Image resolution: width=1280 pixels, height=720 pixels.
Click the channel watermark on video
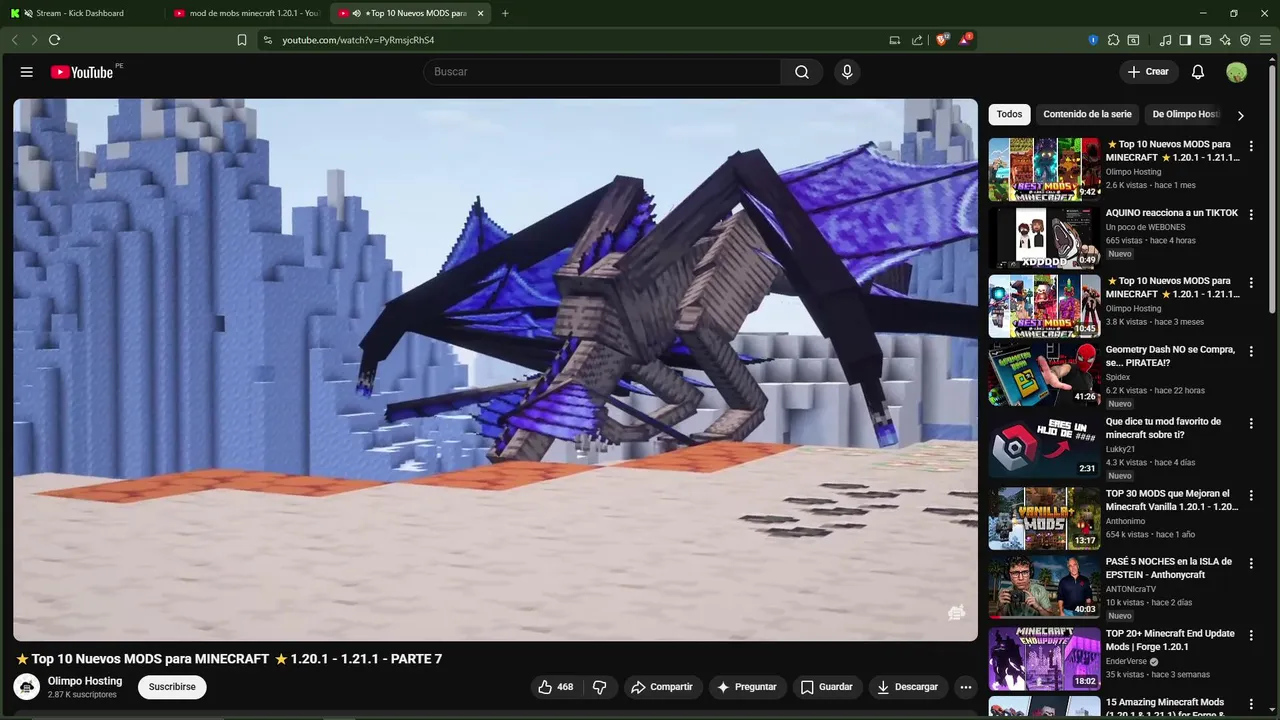tap(956, 613)
